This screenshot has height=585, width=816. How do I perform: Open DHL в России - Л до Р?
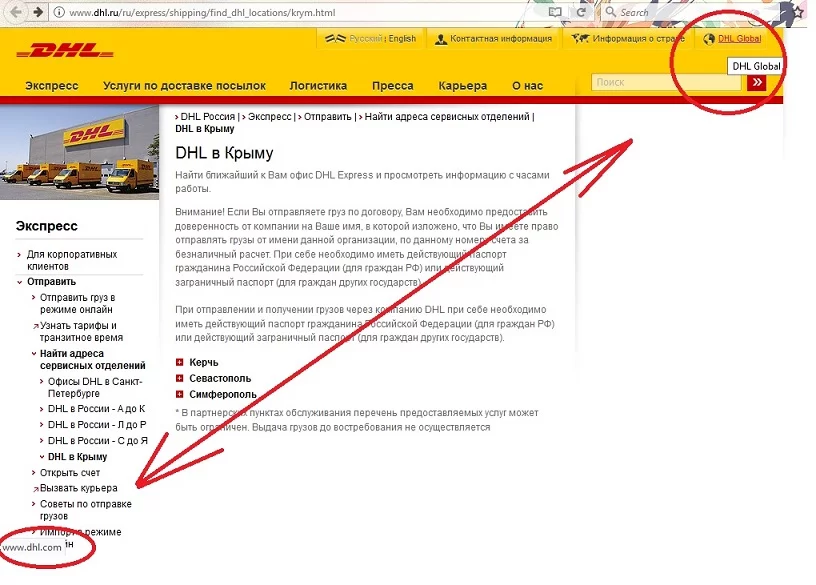tap(97, 425)
